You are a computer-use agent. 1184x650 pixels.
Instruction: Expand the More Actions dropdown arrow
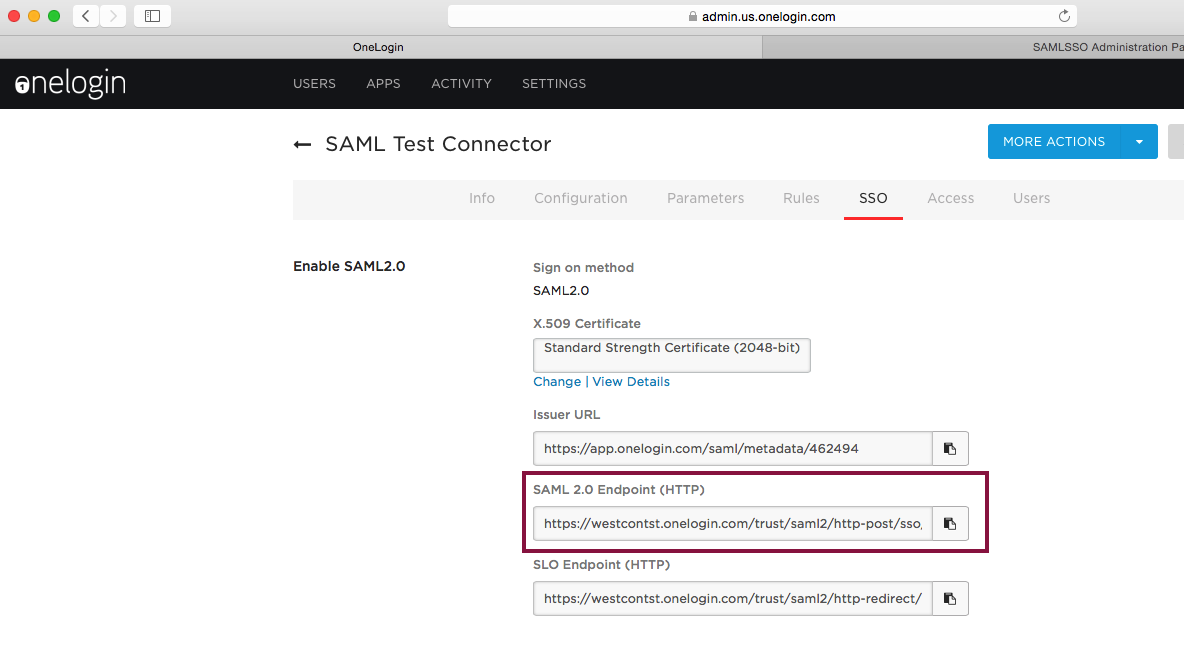pyautogui.click(x=1139, y=142)
